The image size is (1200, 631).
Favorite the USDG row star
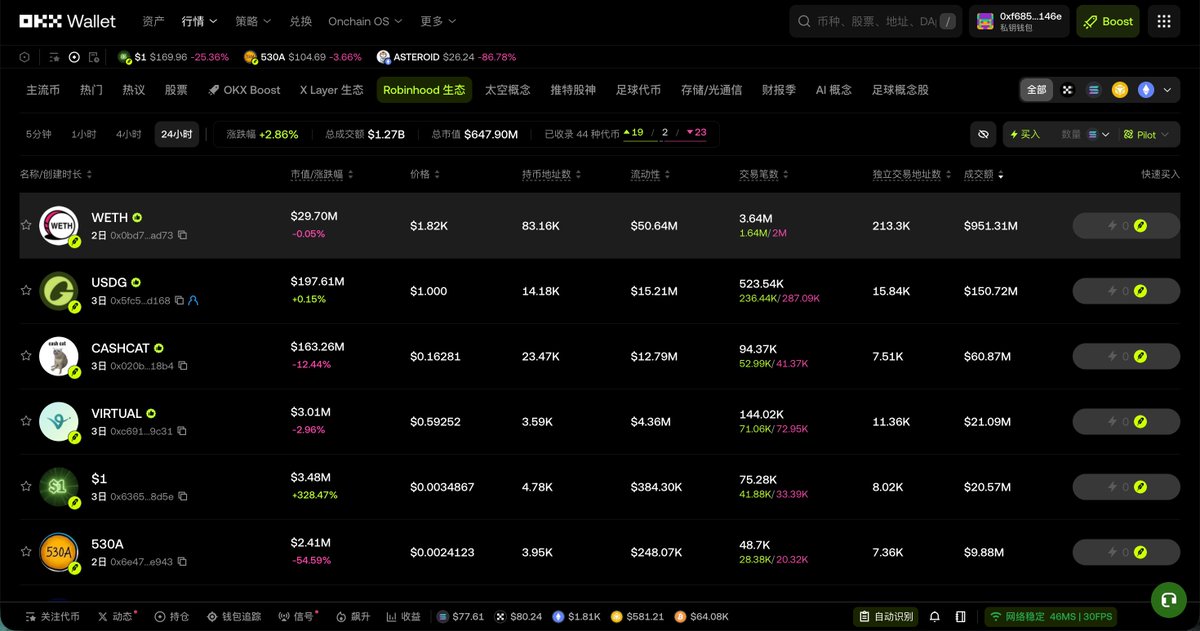tap(26, 291)
